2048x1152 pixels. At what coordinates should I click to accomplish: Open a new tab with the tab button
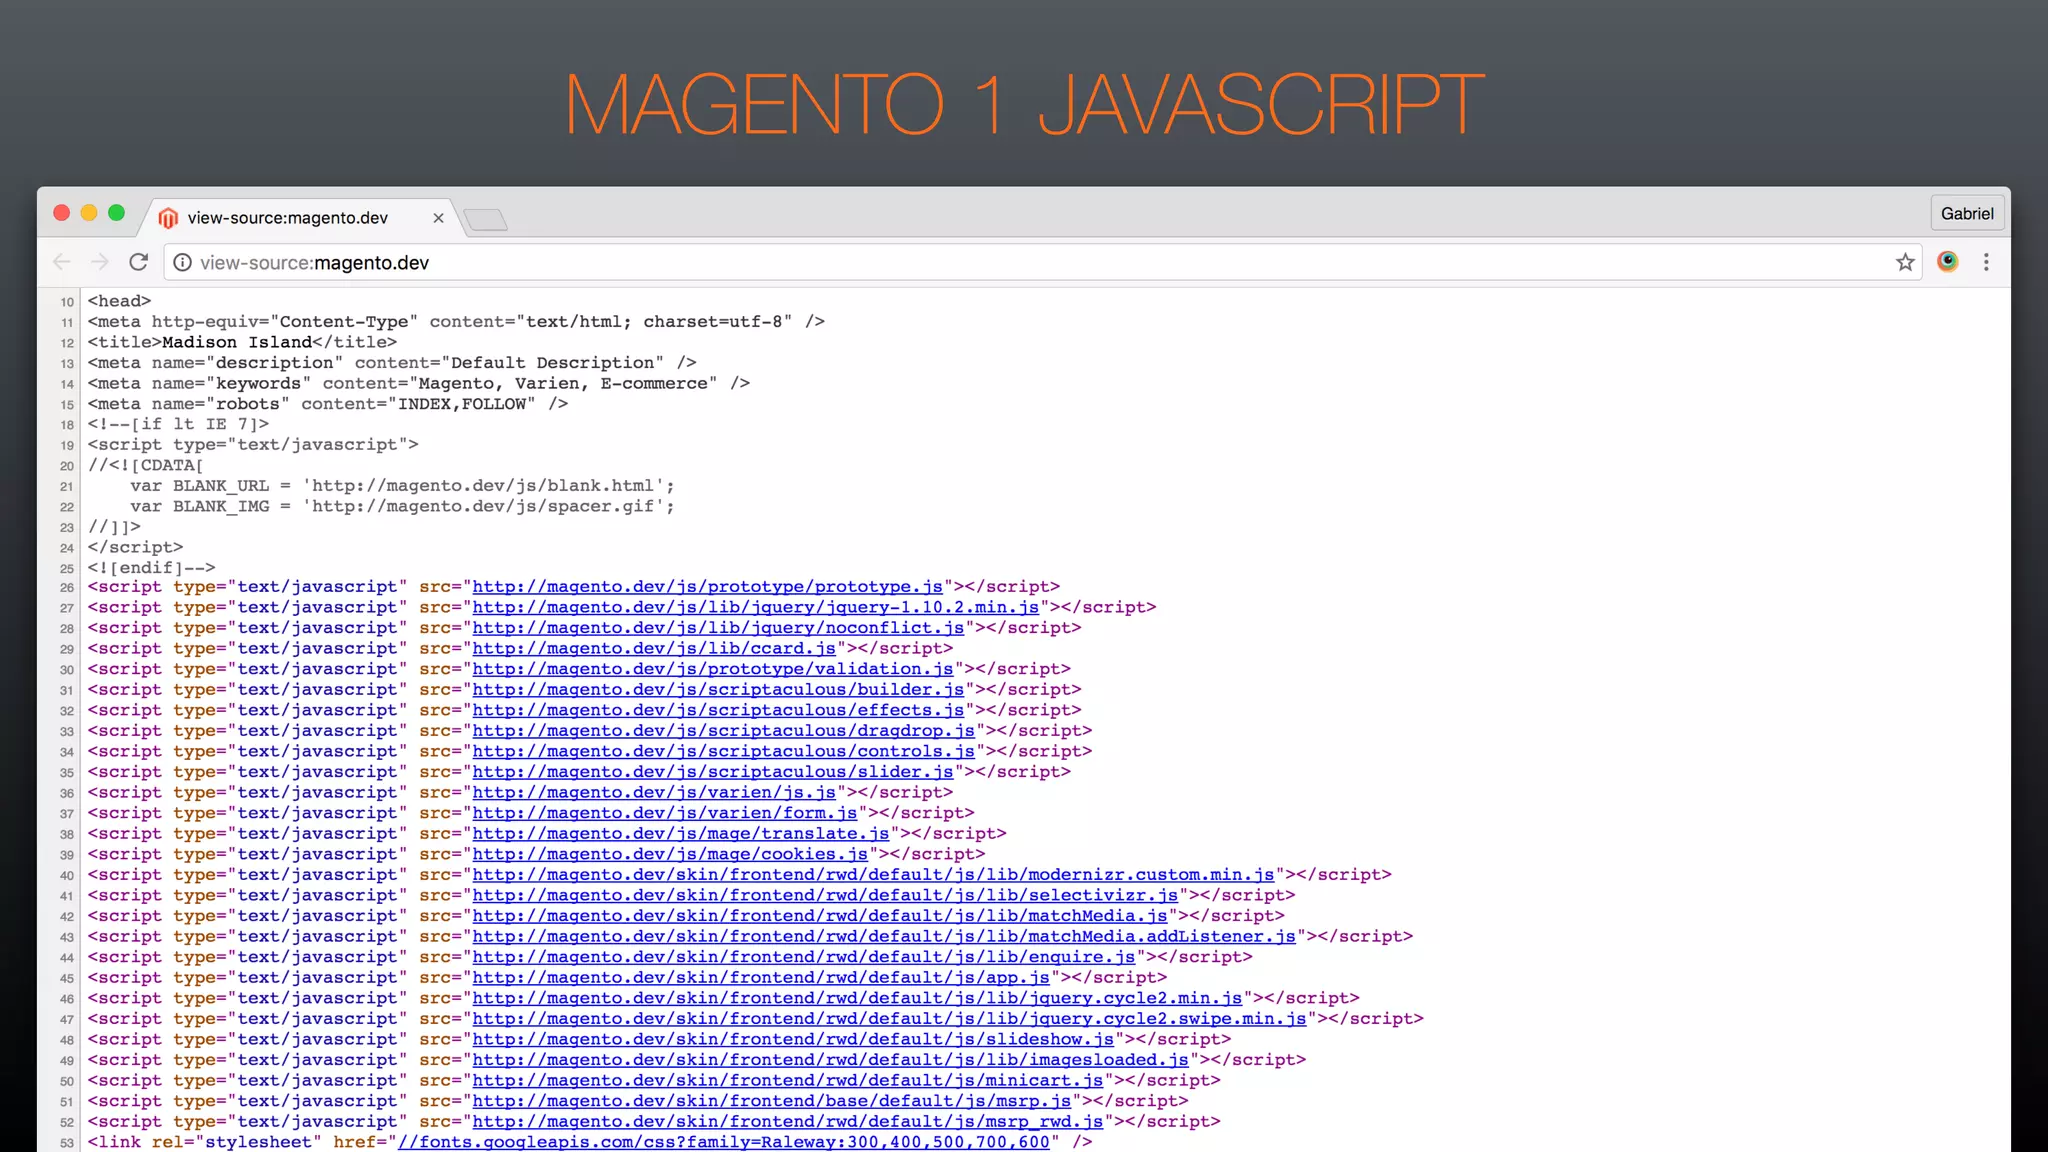point(487,219)
